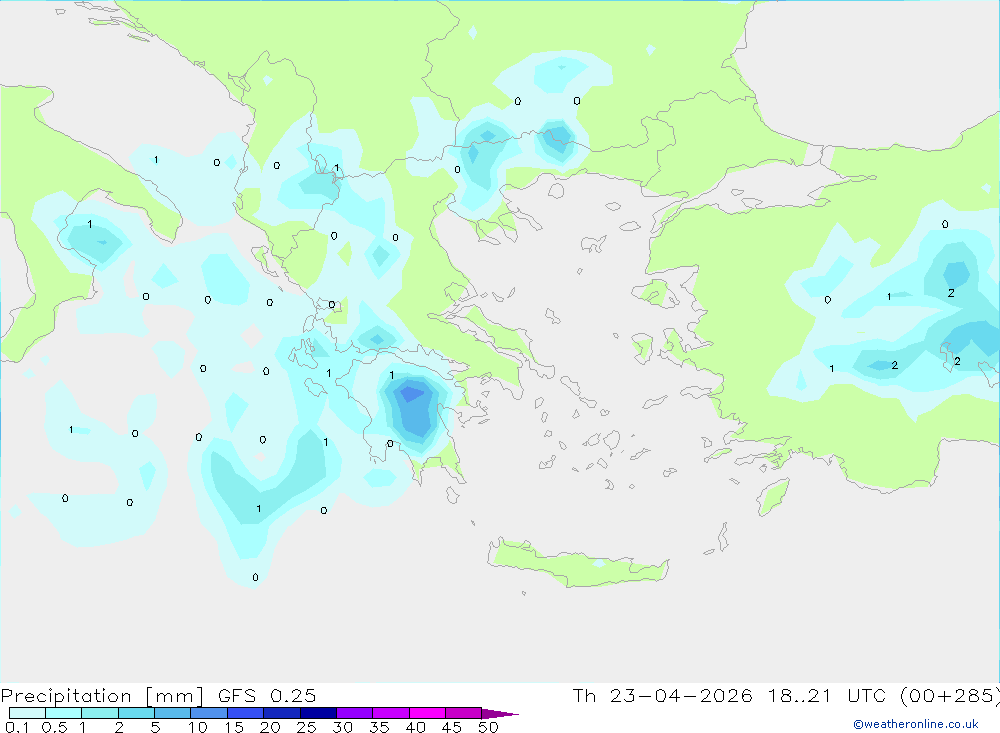Click the dark blue Peloponnese precipitation maximum
The image size is (1000, 733).
411,394
